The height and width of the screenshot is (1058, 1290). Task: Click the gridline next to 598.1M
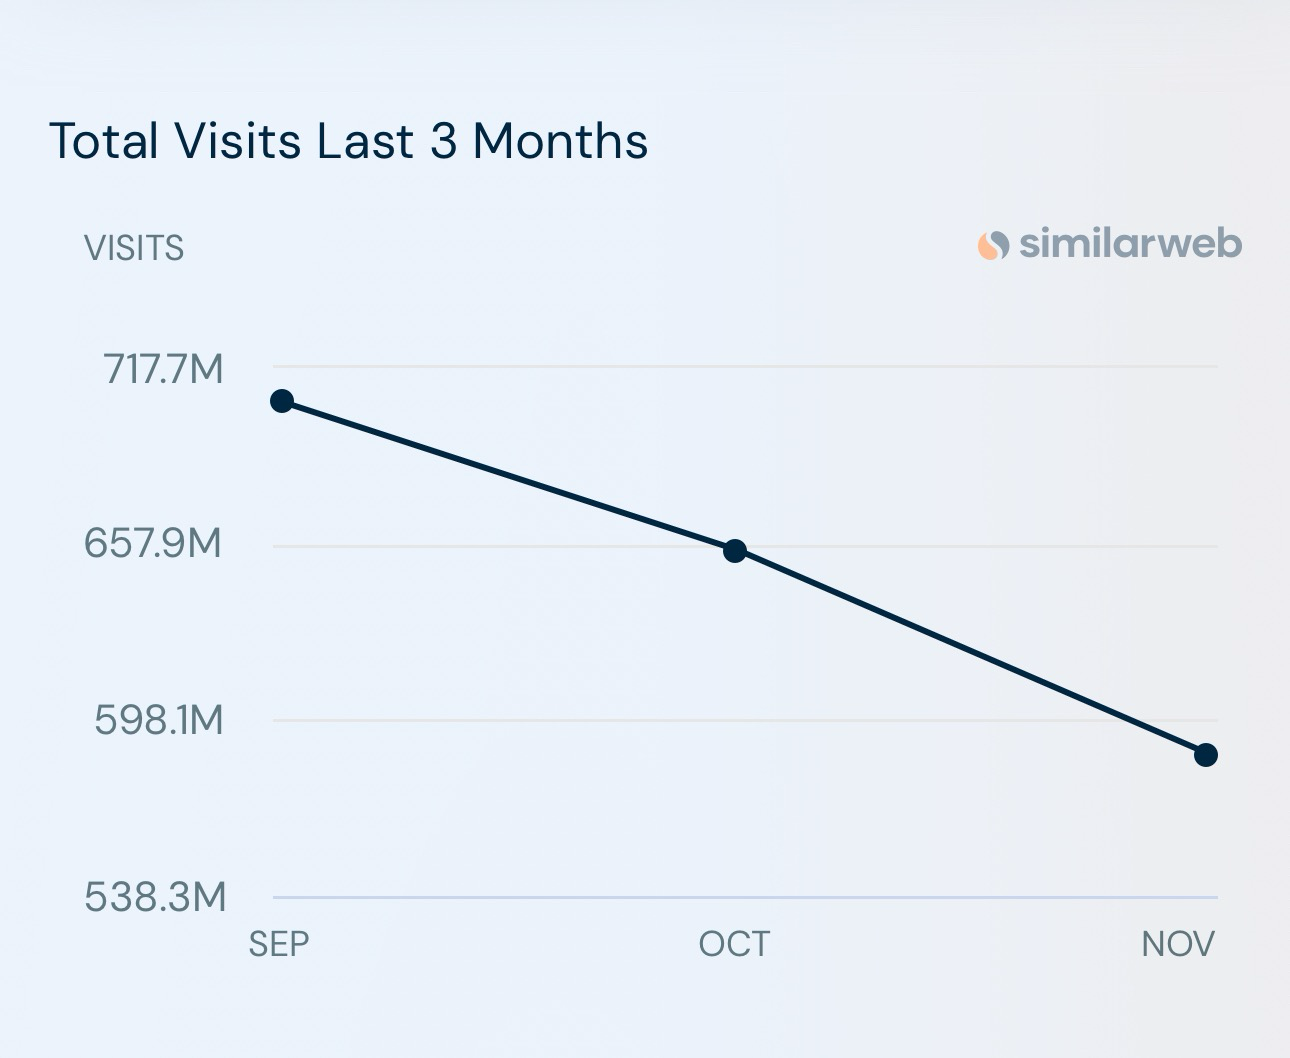[600, 720]
